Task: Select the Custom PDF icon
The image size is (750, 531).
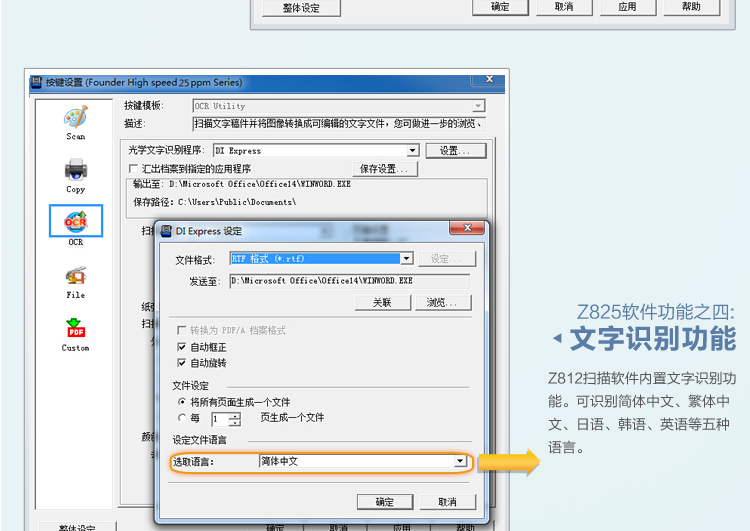Action: [x=76, y=328]
